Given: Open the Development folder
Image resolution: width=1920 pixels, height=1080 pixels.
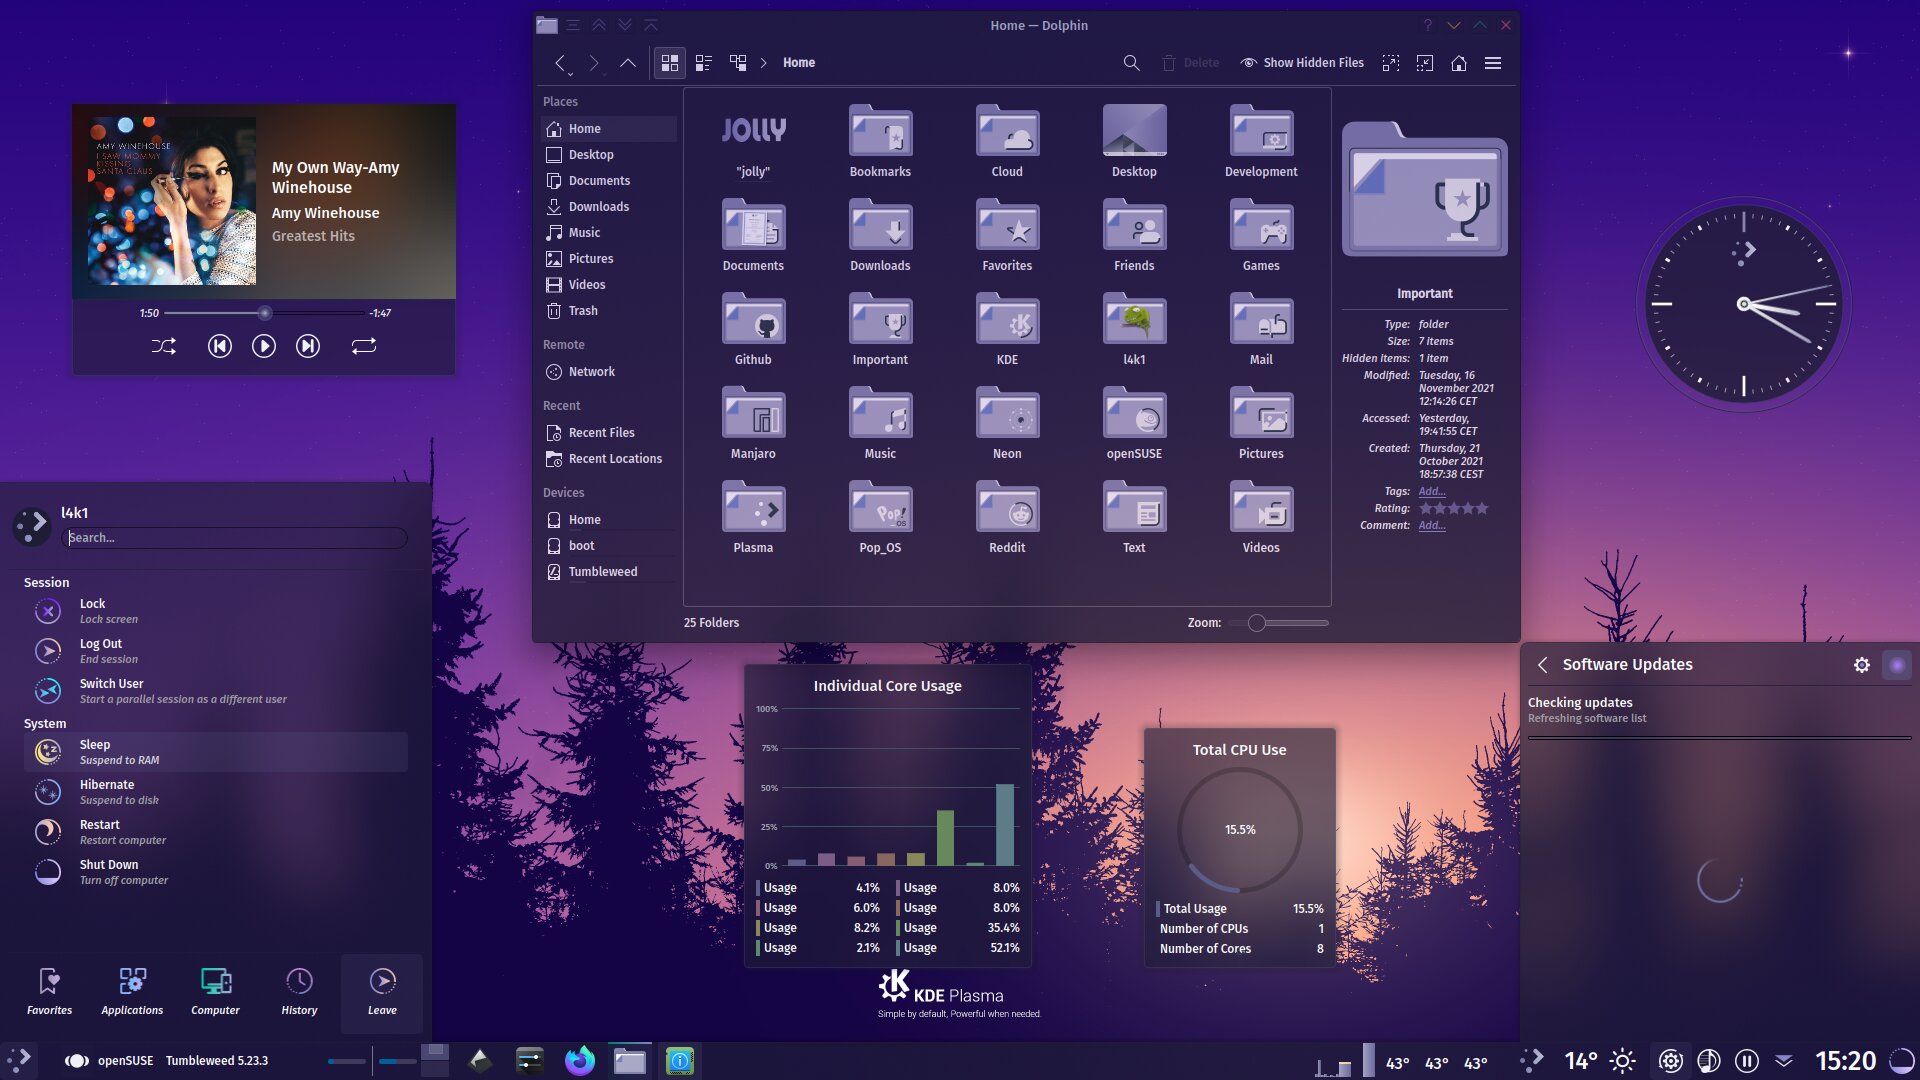Looking at the screenshot, I should pyautogui.click(x=1261, y=142).
